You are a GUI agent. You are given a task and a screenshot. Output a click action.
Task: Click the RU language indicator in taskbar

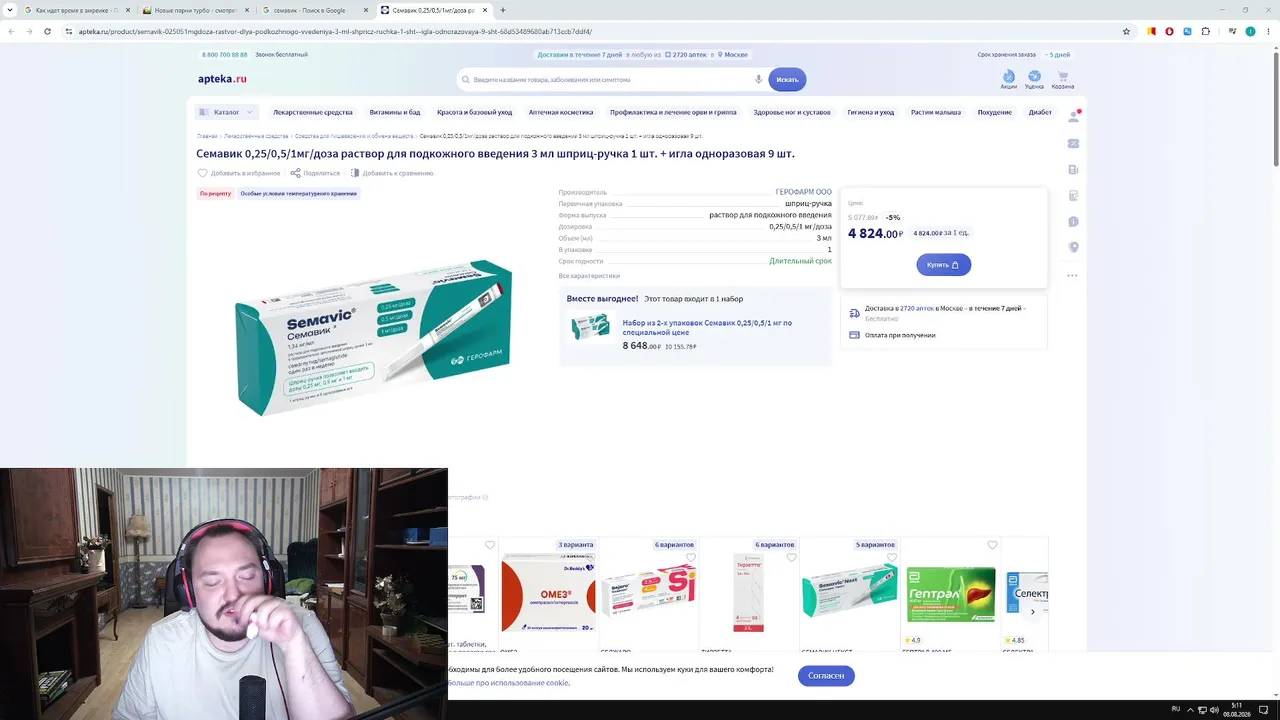pyautogui.click(x=1176, y=709)
